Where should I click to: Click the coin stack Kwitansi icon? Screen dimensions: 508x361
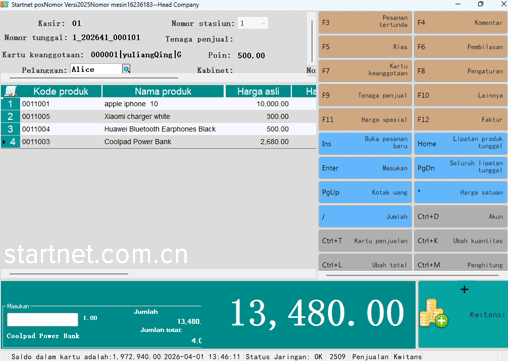coord(433,313)
